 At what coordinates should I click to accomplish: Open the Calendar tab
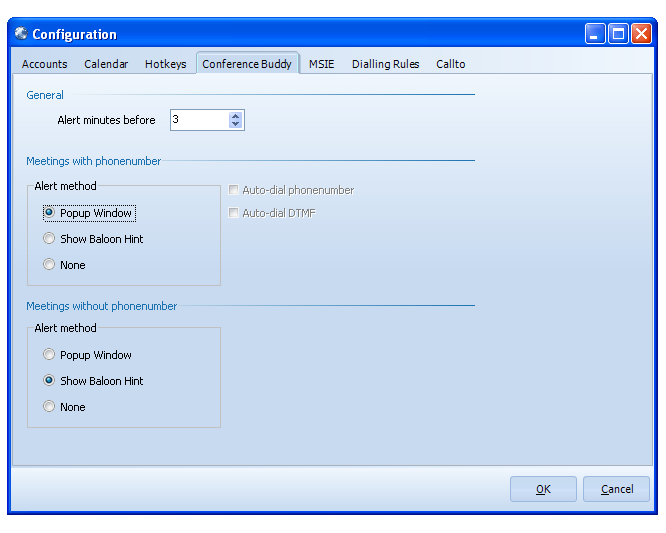pos(106,64)
